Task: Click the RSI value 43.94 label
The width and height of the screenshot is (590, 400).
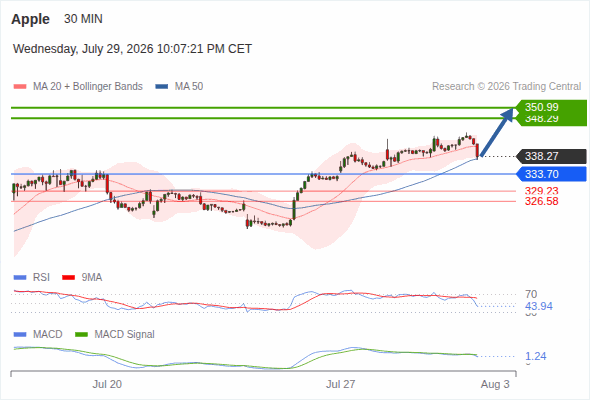Action: click(539, 306)
